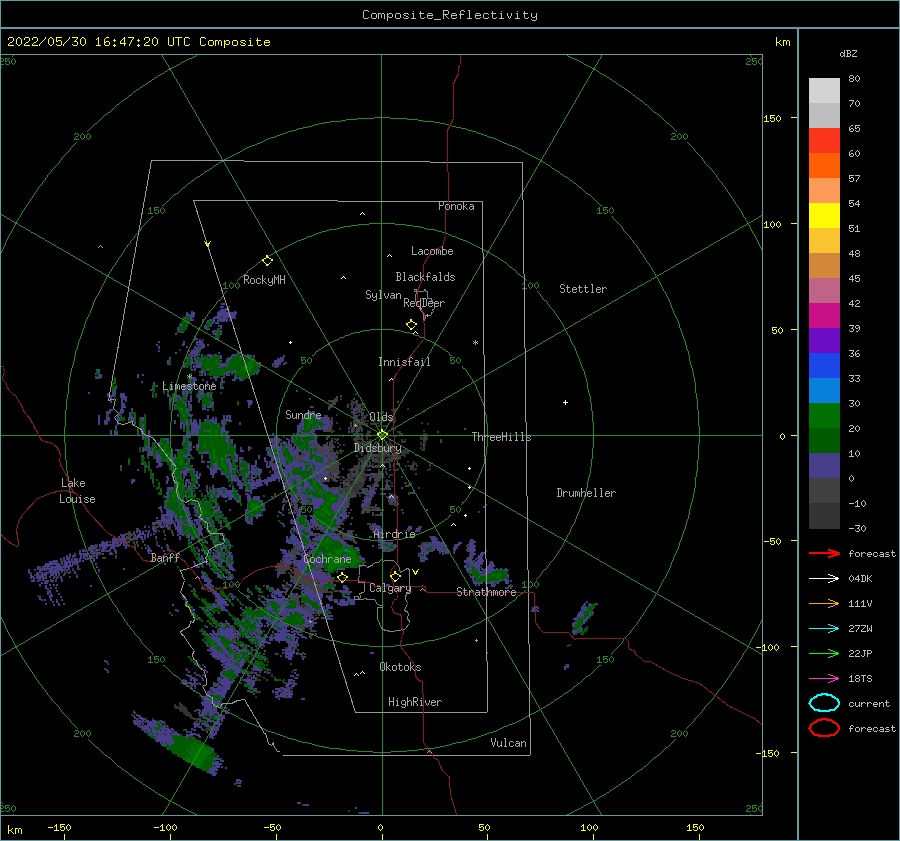Select the orange 111V arrow in legend
The image size is (900, 841).
tap(824, 603)
